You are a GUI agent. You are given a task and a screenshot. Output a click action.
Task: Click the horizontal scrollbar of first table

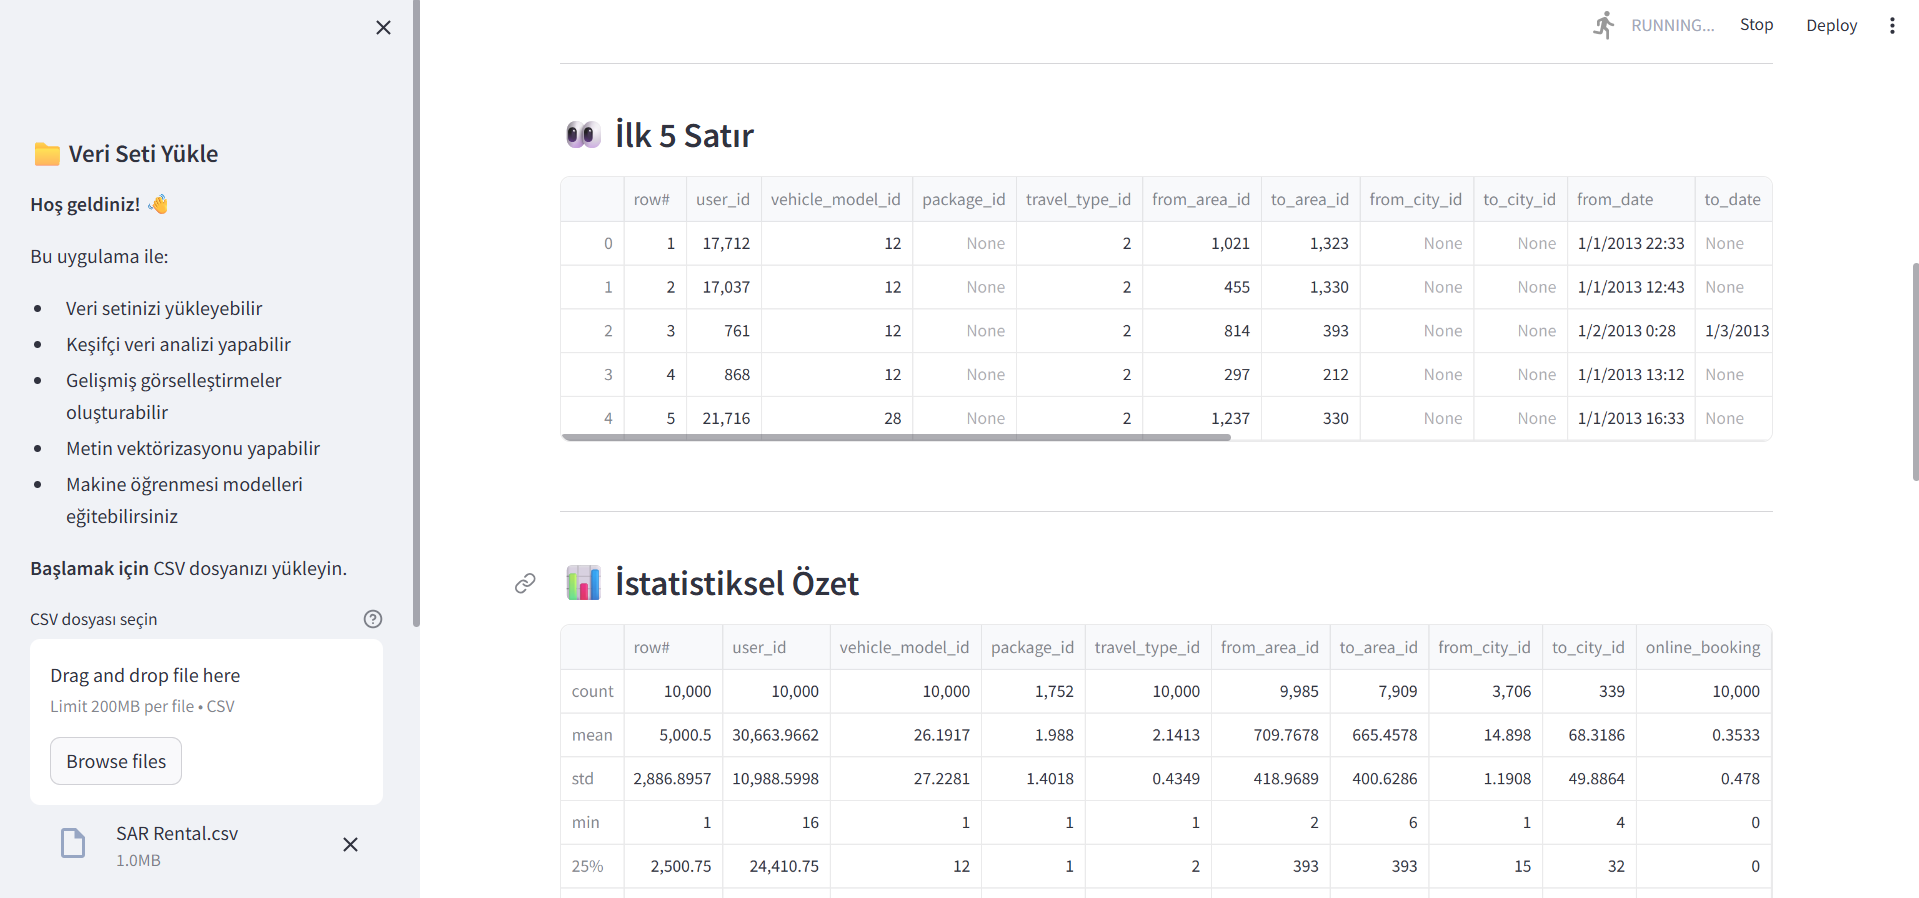pos(896,437)
